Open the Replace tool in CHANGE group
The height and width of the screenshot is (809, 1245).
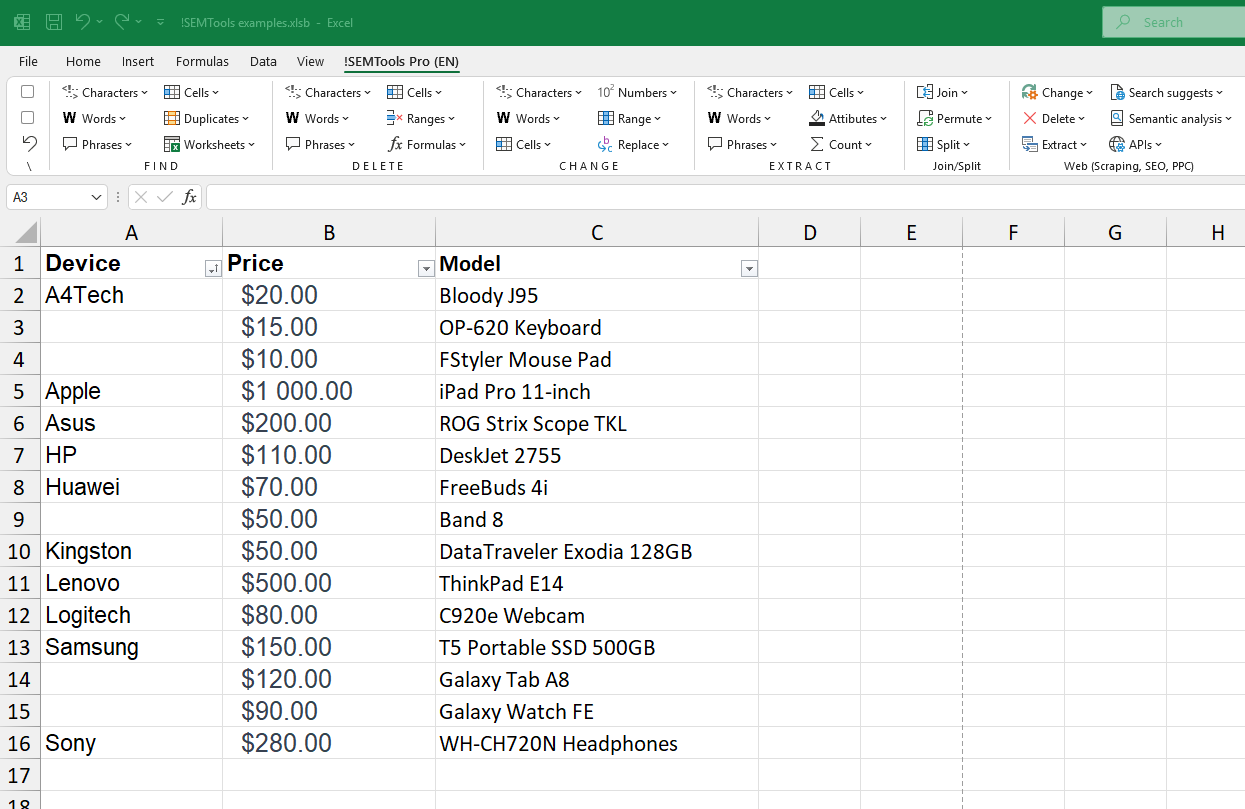(634, 144)
